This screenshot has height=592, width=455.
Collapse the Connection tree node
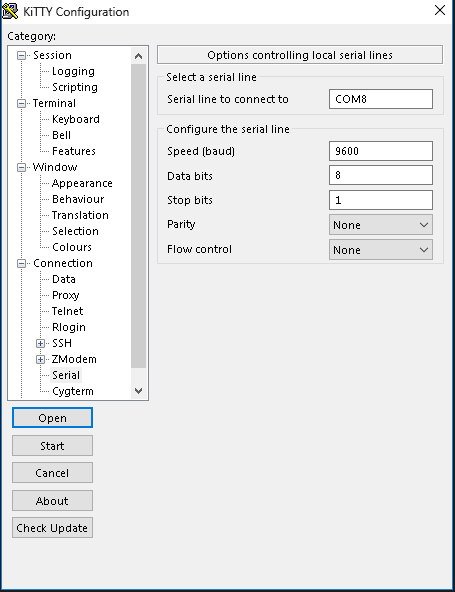coord(22,264)
